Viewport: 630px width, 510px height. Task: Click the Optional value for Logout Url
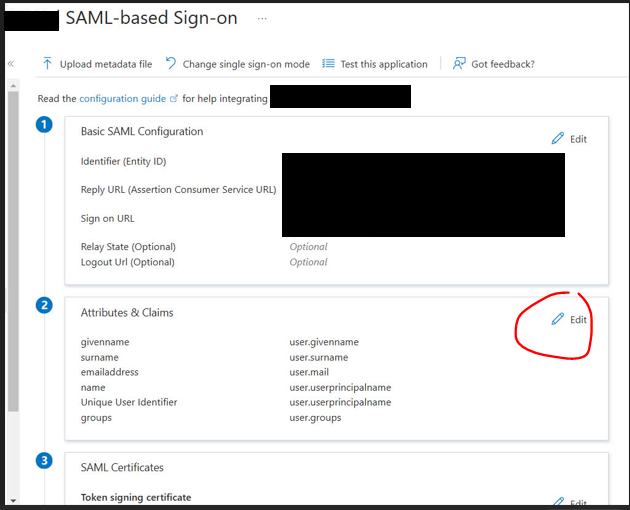click(309, 262)
